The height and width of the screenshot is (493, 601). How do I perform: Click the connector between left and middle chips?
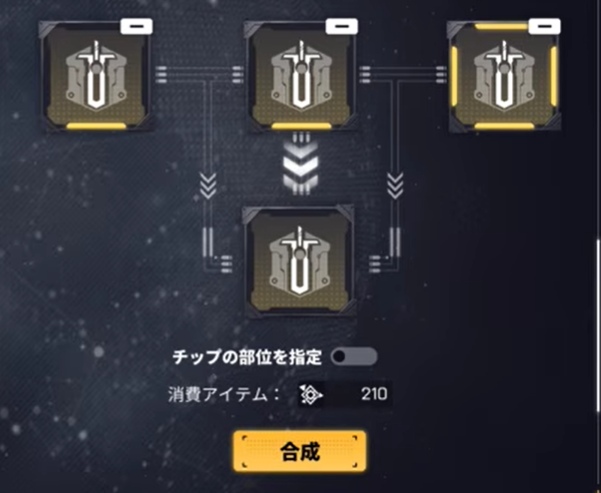[x=199, y=74]
